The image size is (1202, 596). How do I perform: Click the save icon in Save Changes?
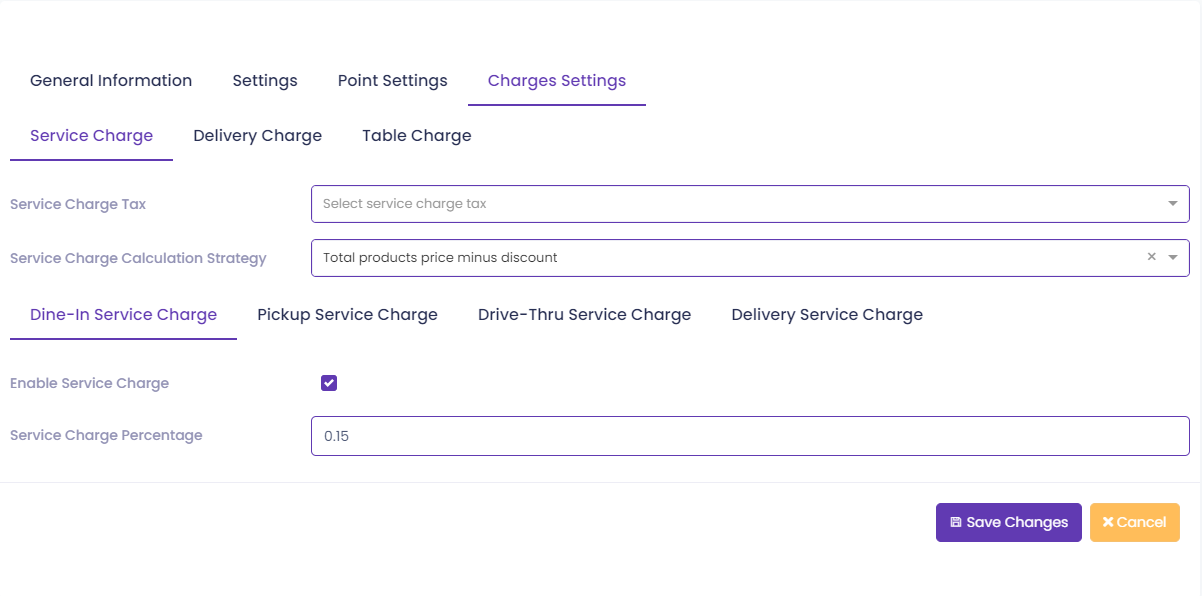(955, 523)
